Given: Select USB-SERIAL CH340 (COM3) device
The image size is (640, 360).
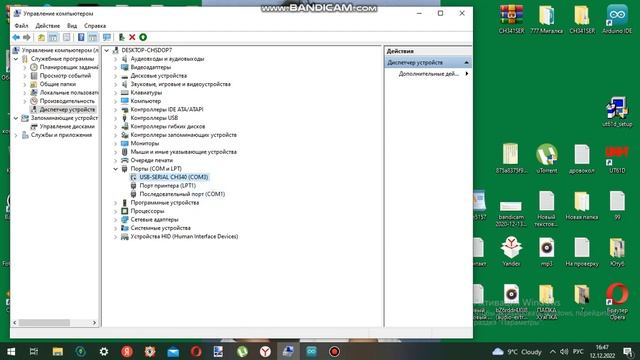Looking at the screenshot, I should [x=174, y=177].
